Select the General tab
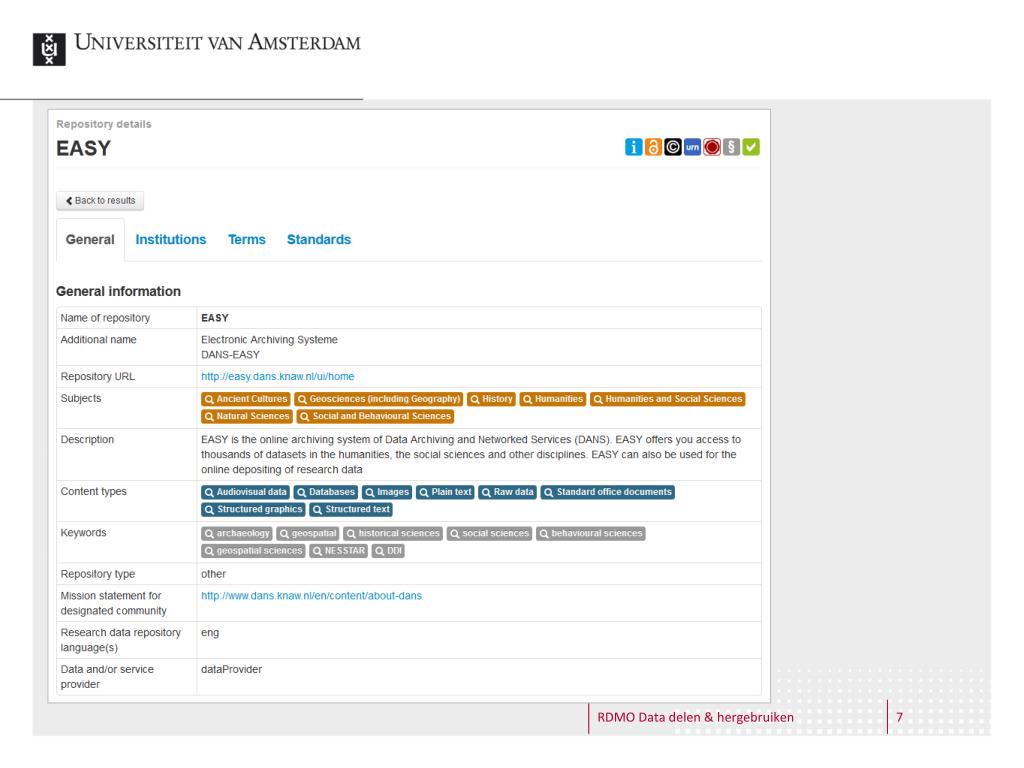This screenshot has width=1024, height=768. [x=90, y=240]
